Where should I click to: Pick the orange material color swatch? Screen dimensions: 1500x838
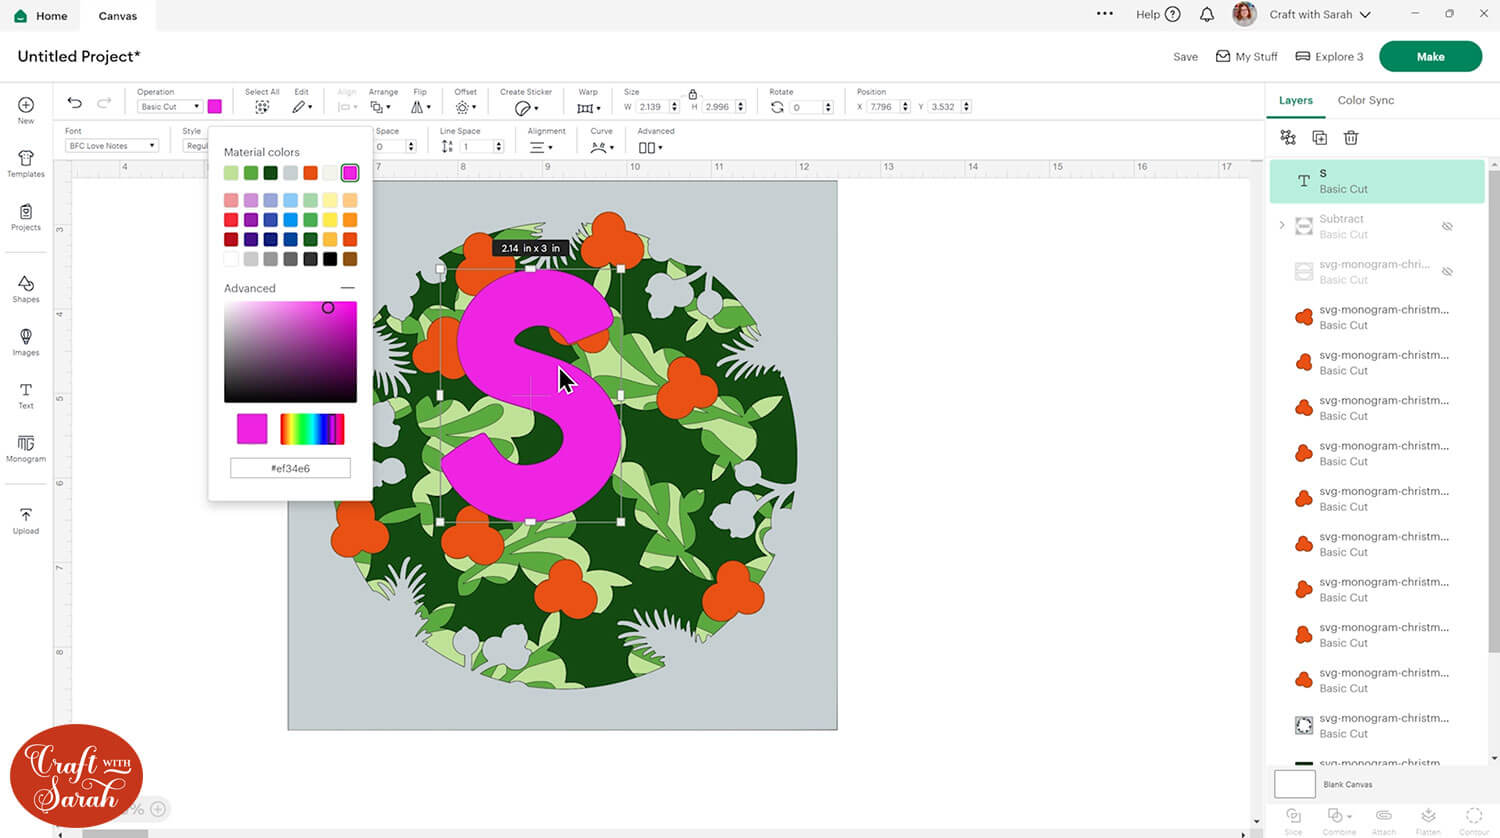pyautogui.click(x=310, y=173)
